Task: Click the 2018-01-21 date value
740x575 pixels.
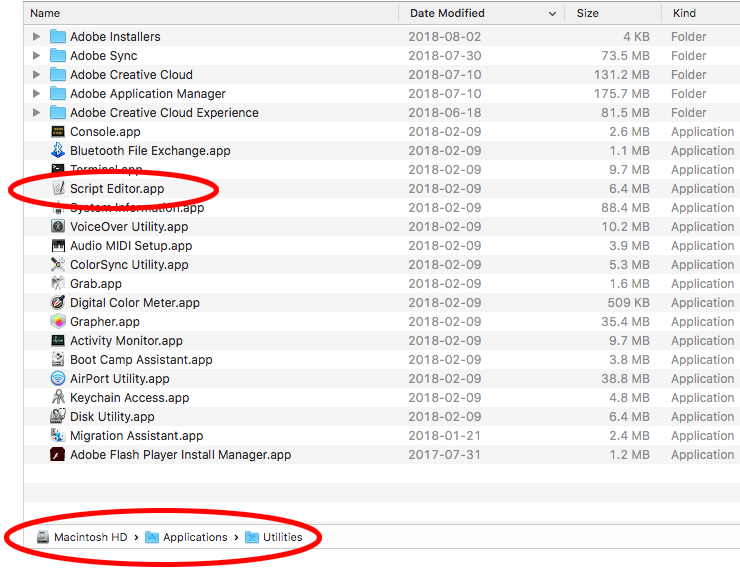Action: click(x=445, y=436)
